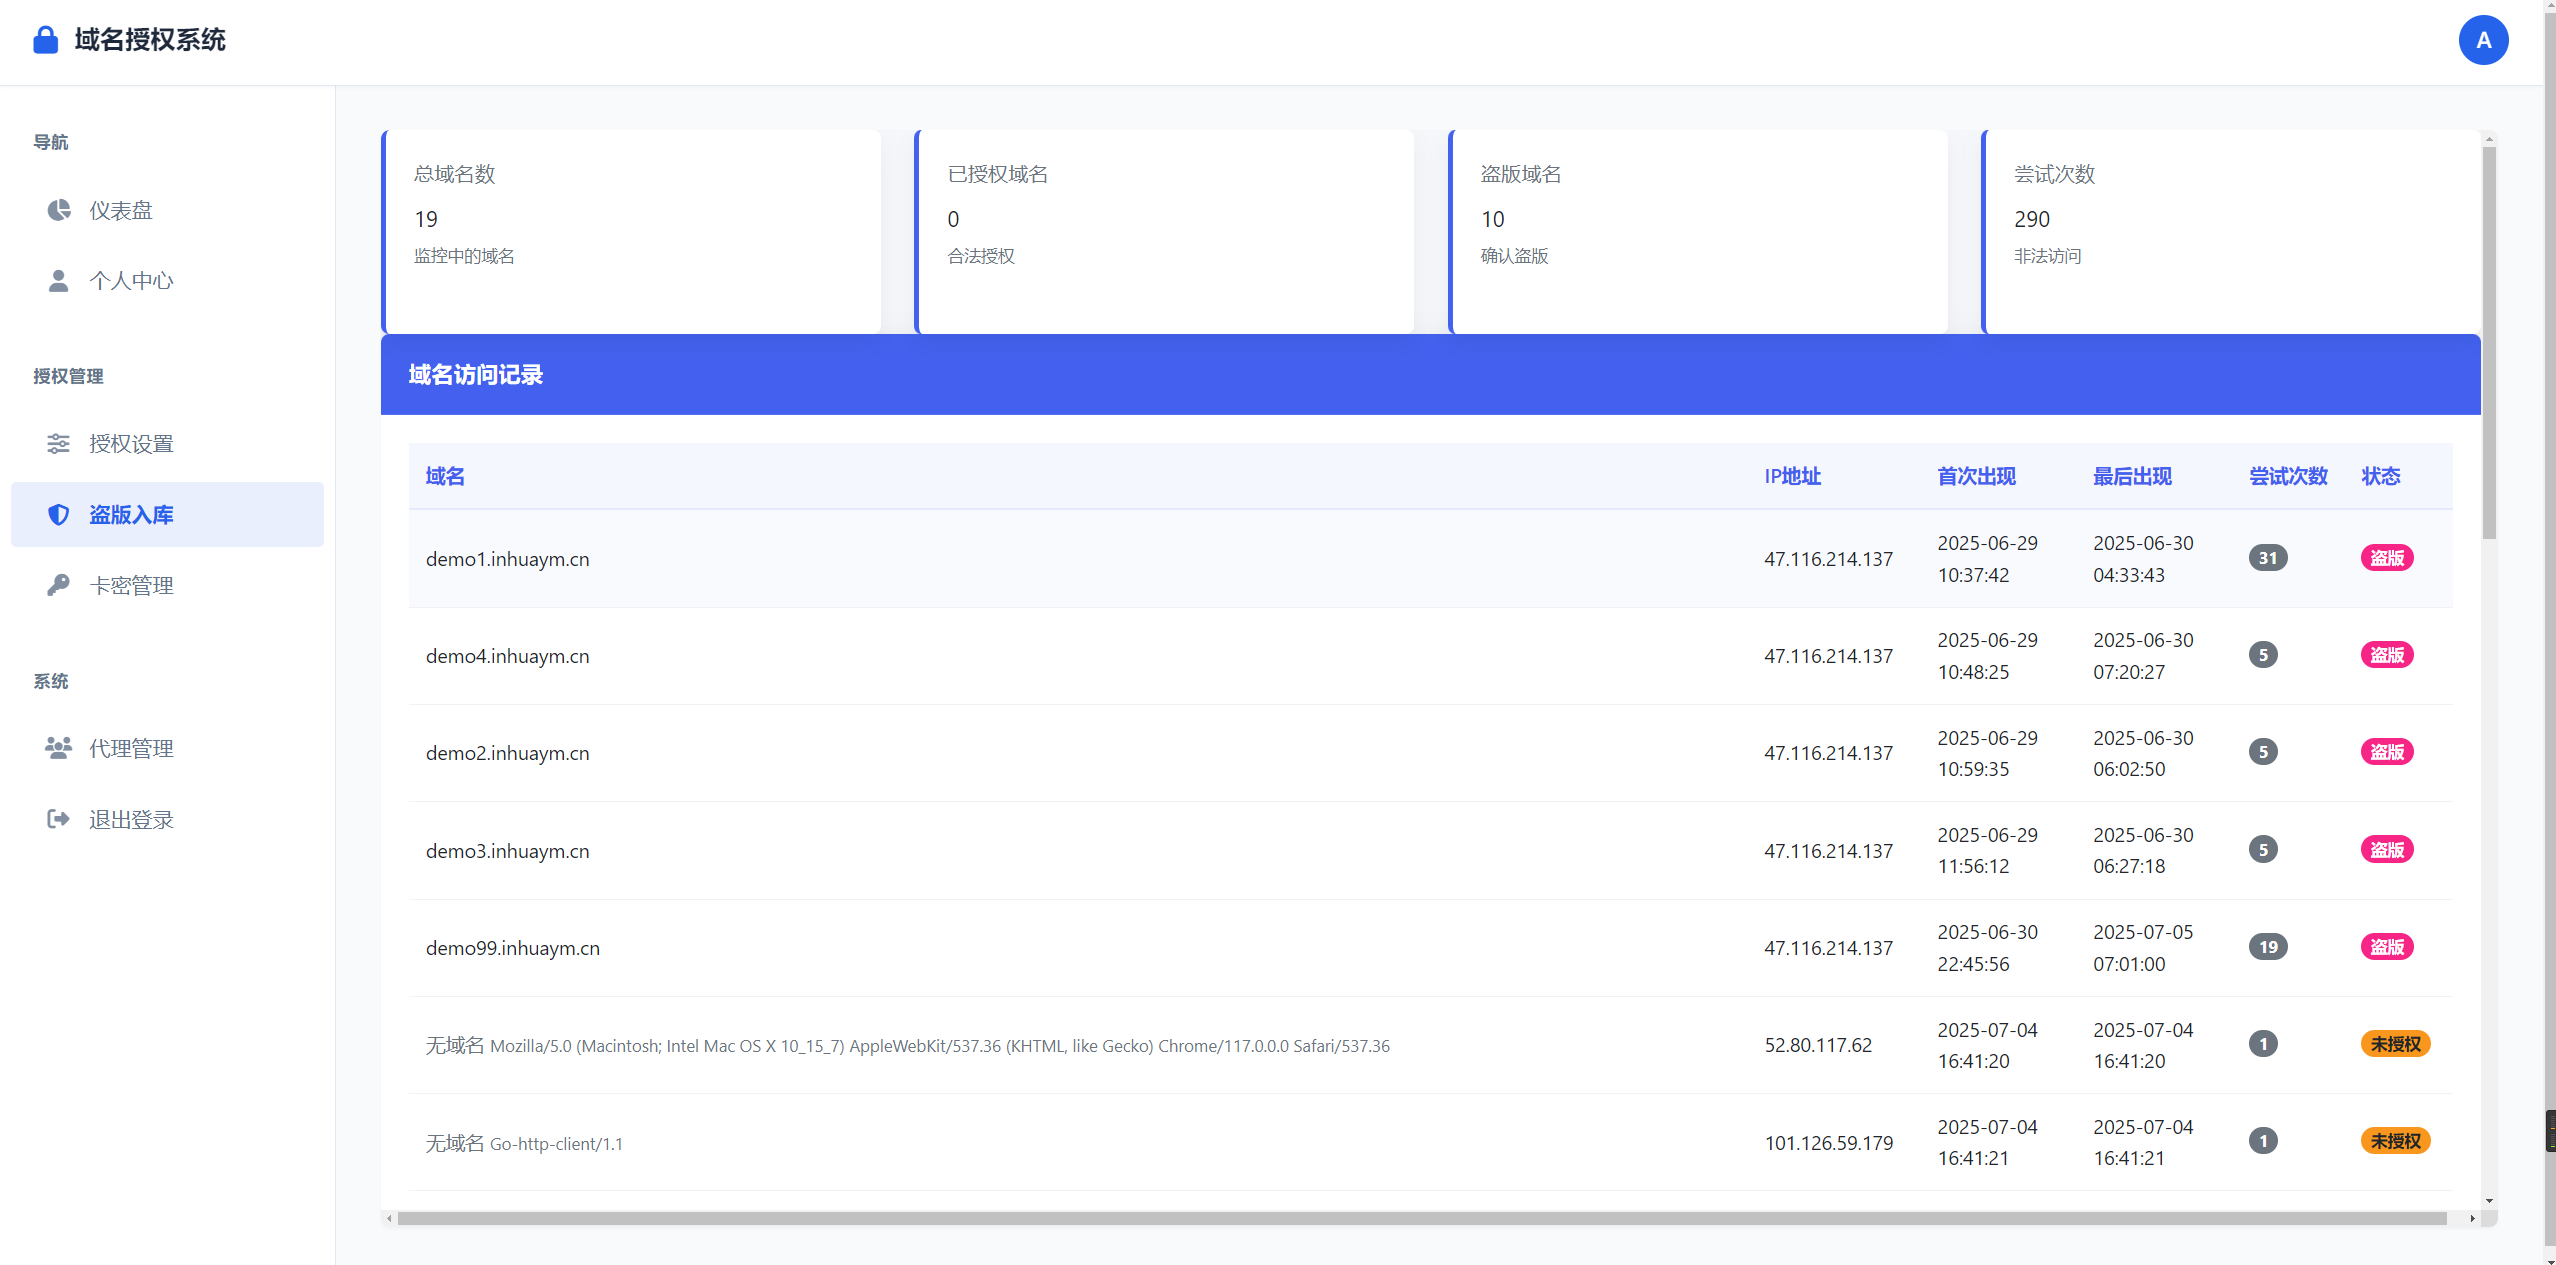
Task: Click 盗版 badge for demo1.inhuaym.cn
Action: pos(2387,558)
